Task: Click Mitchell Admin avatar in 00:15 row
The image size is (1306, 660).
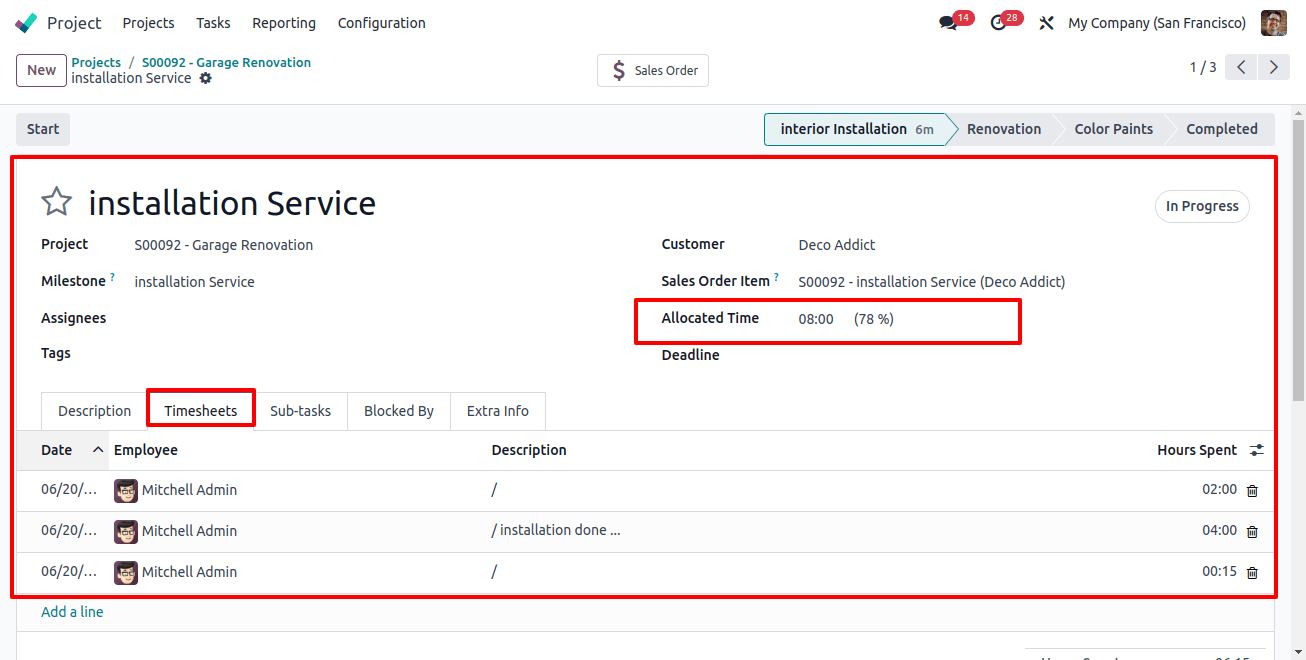Action: [126, 572]
